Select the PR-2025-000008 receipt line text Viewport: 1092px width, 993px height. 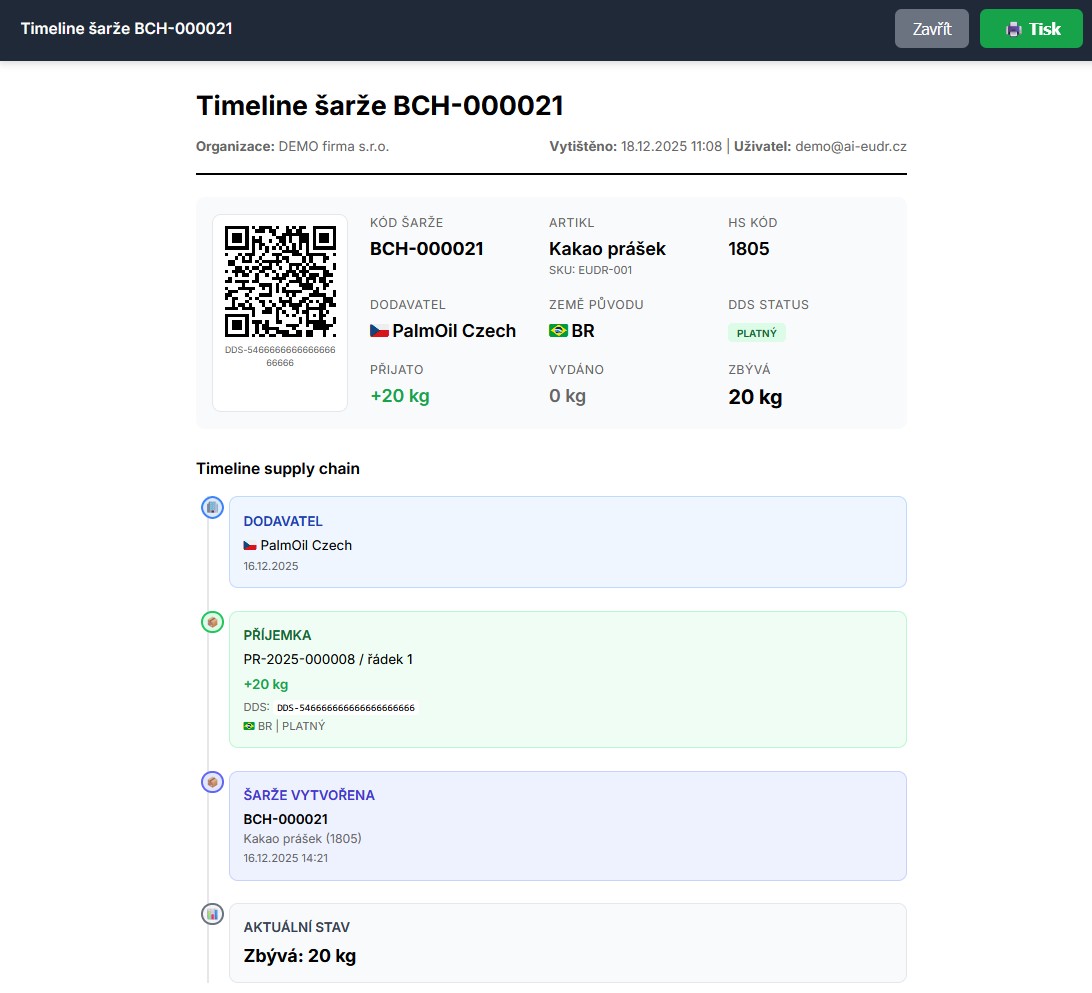click(x=328, y=659)
